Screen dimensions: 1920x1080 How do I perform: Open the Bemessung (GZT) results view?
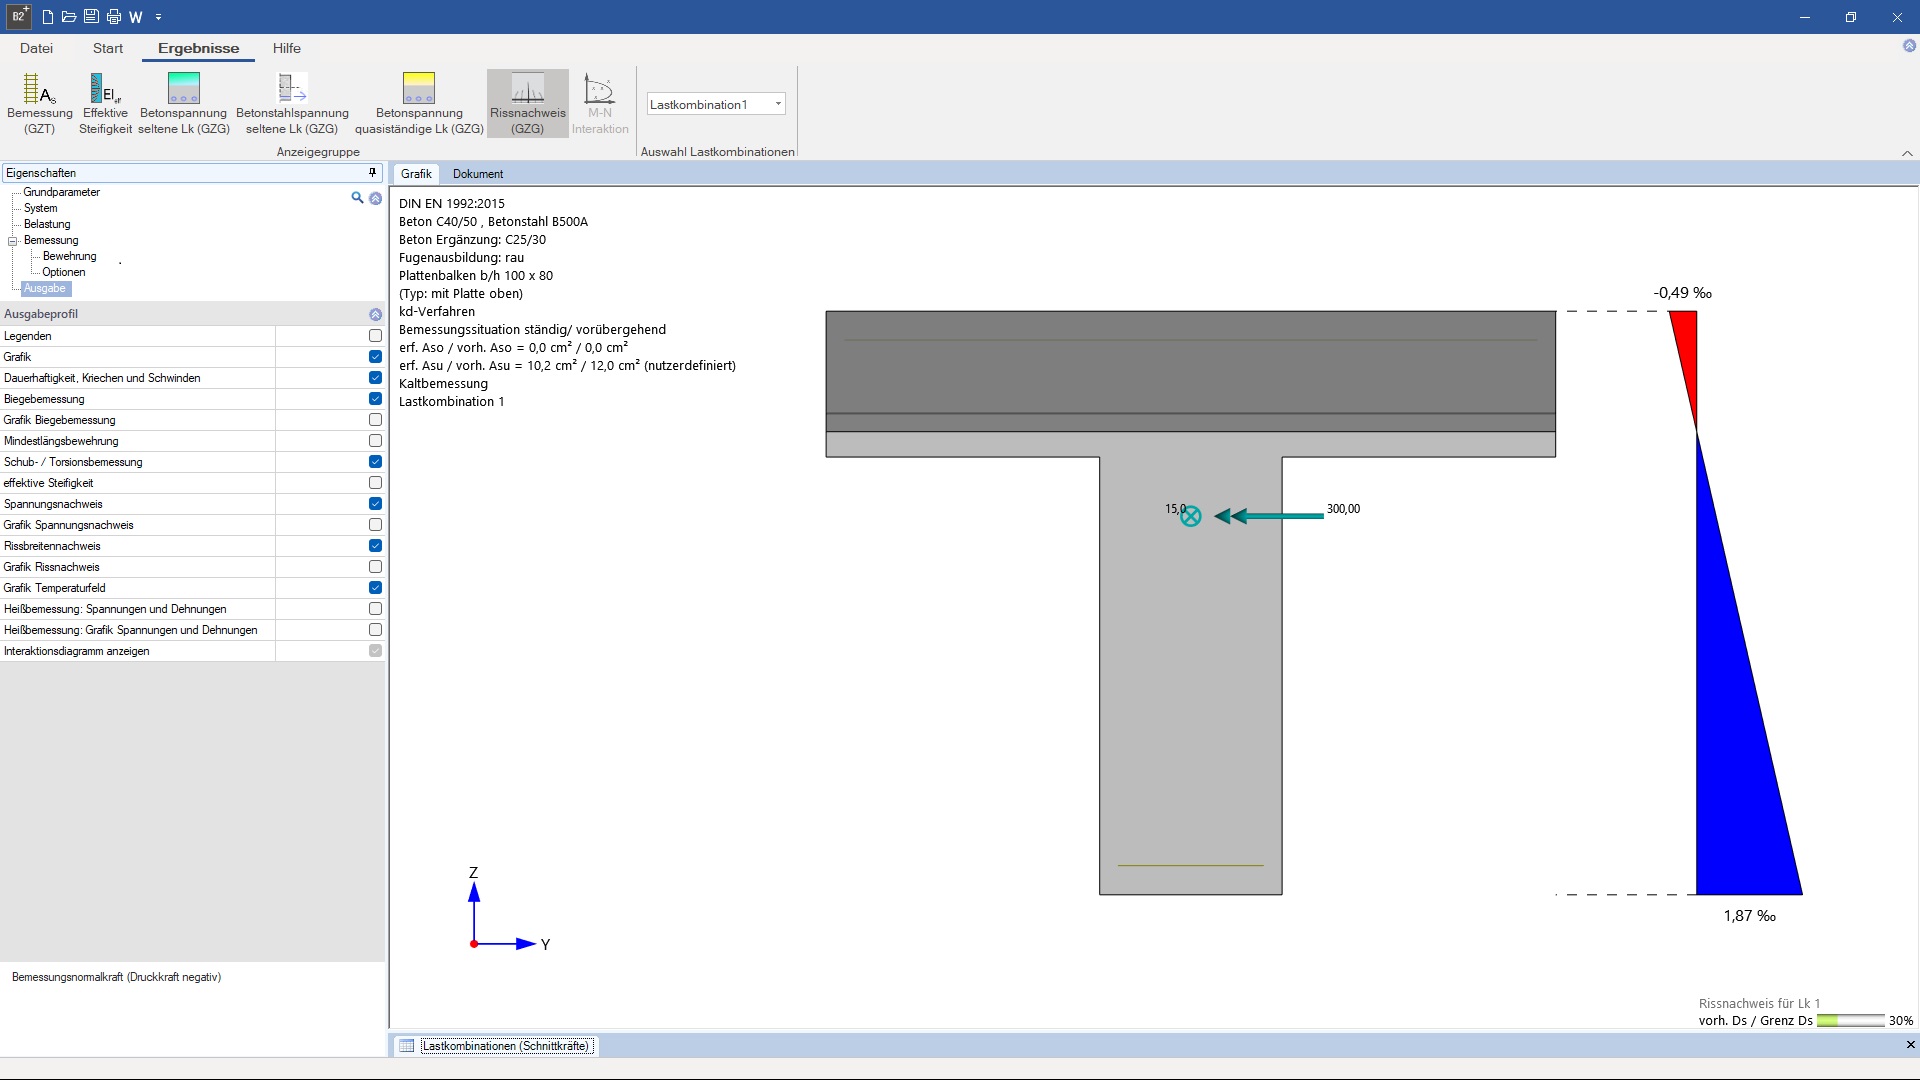point(39,102)
